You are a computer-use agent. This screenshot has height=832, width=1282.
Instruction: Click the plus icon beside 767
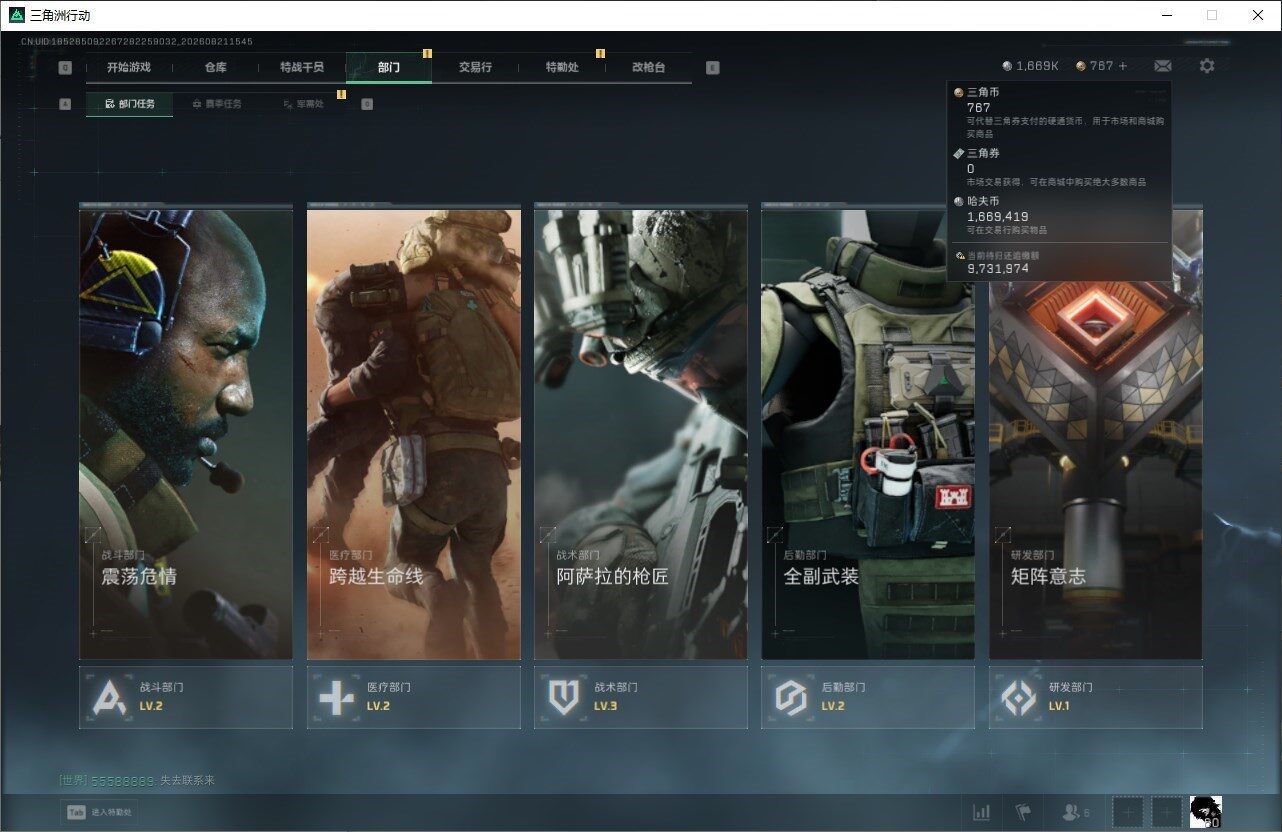[x=1123, y=66]
